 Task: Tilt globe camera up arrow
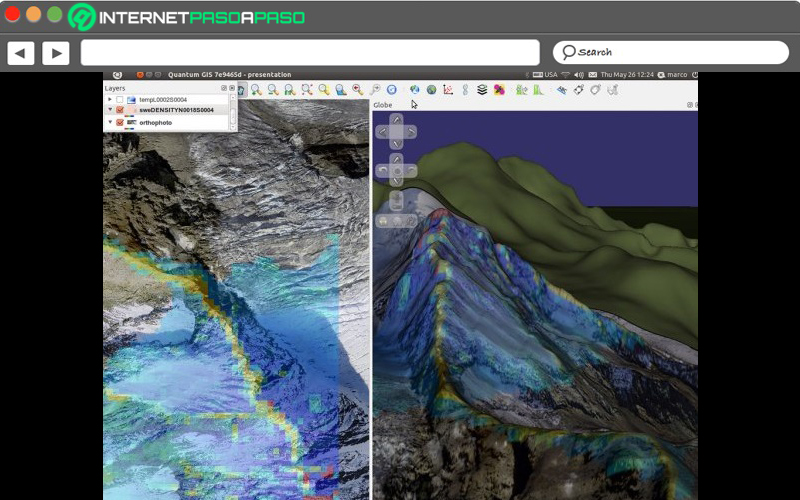[x=397, y=159]
